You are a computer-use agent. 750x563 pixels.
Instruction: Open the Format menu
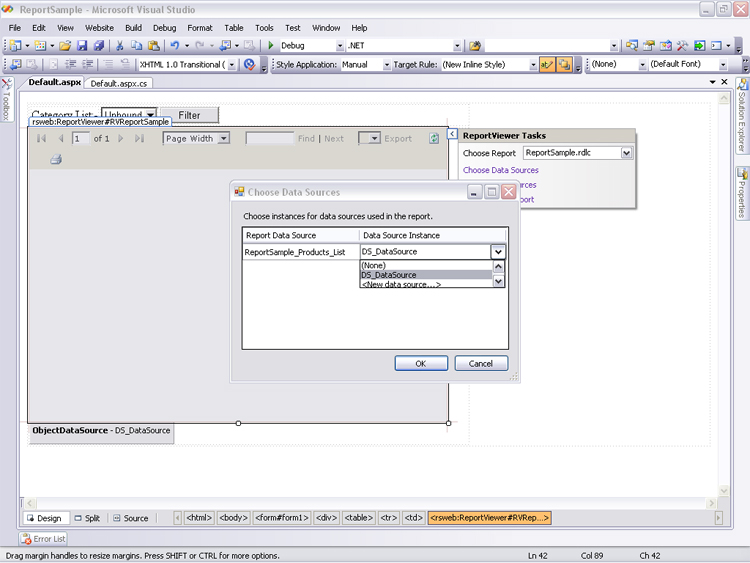click(x=200, y=28)
